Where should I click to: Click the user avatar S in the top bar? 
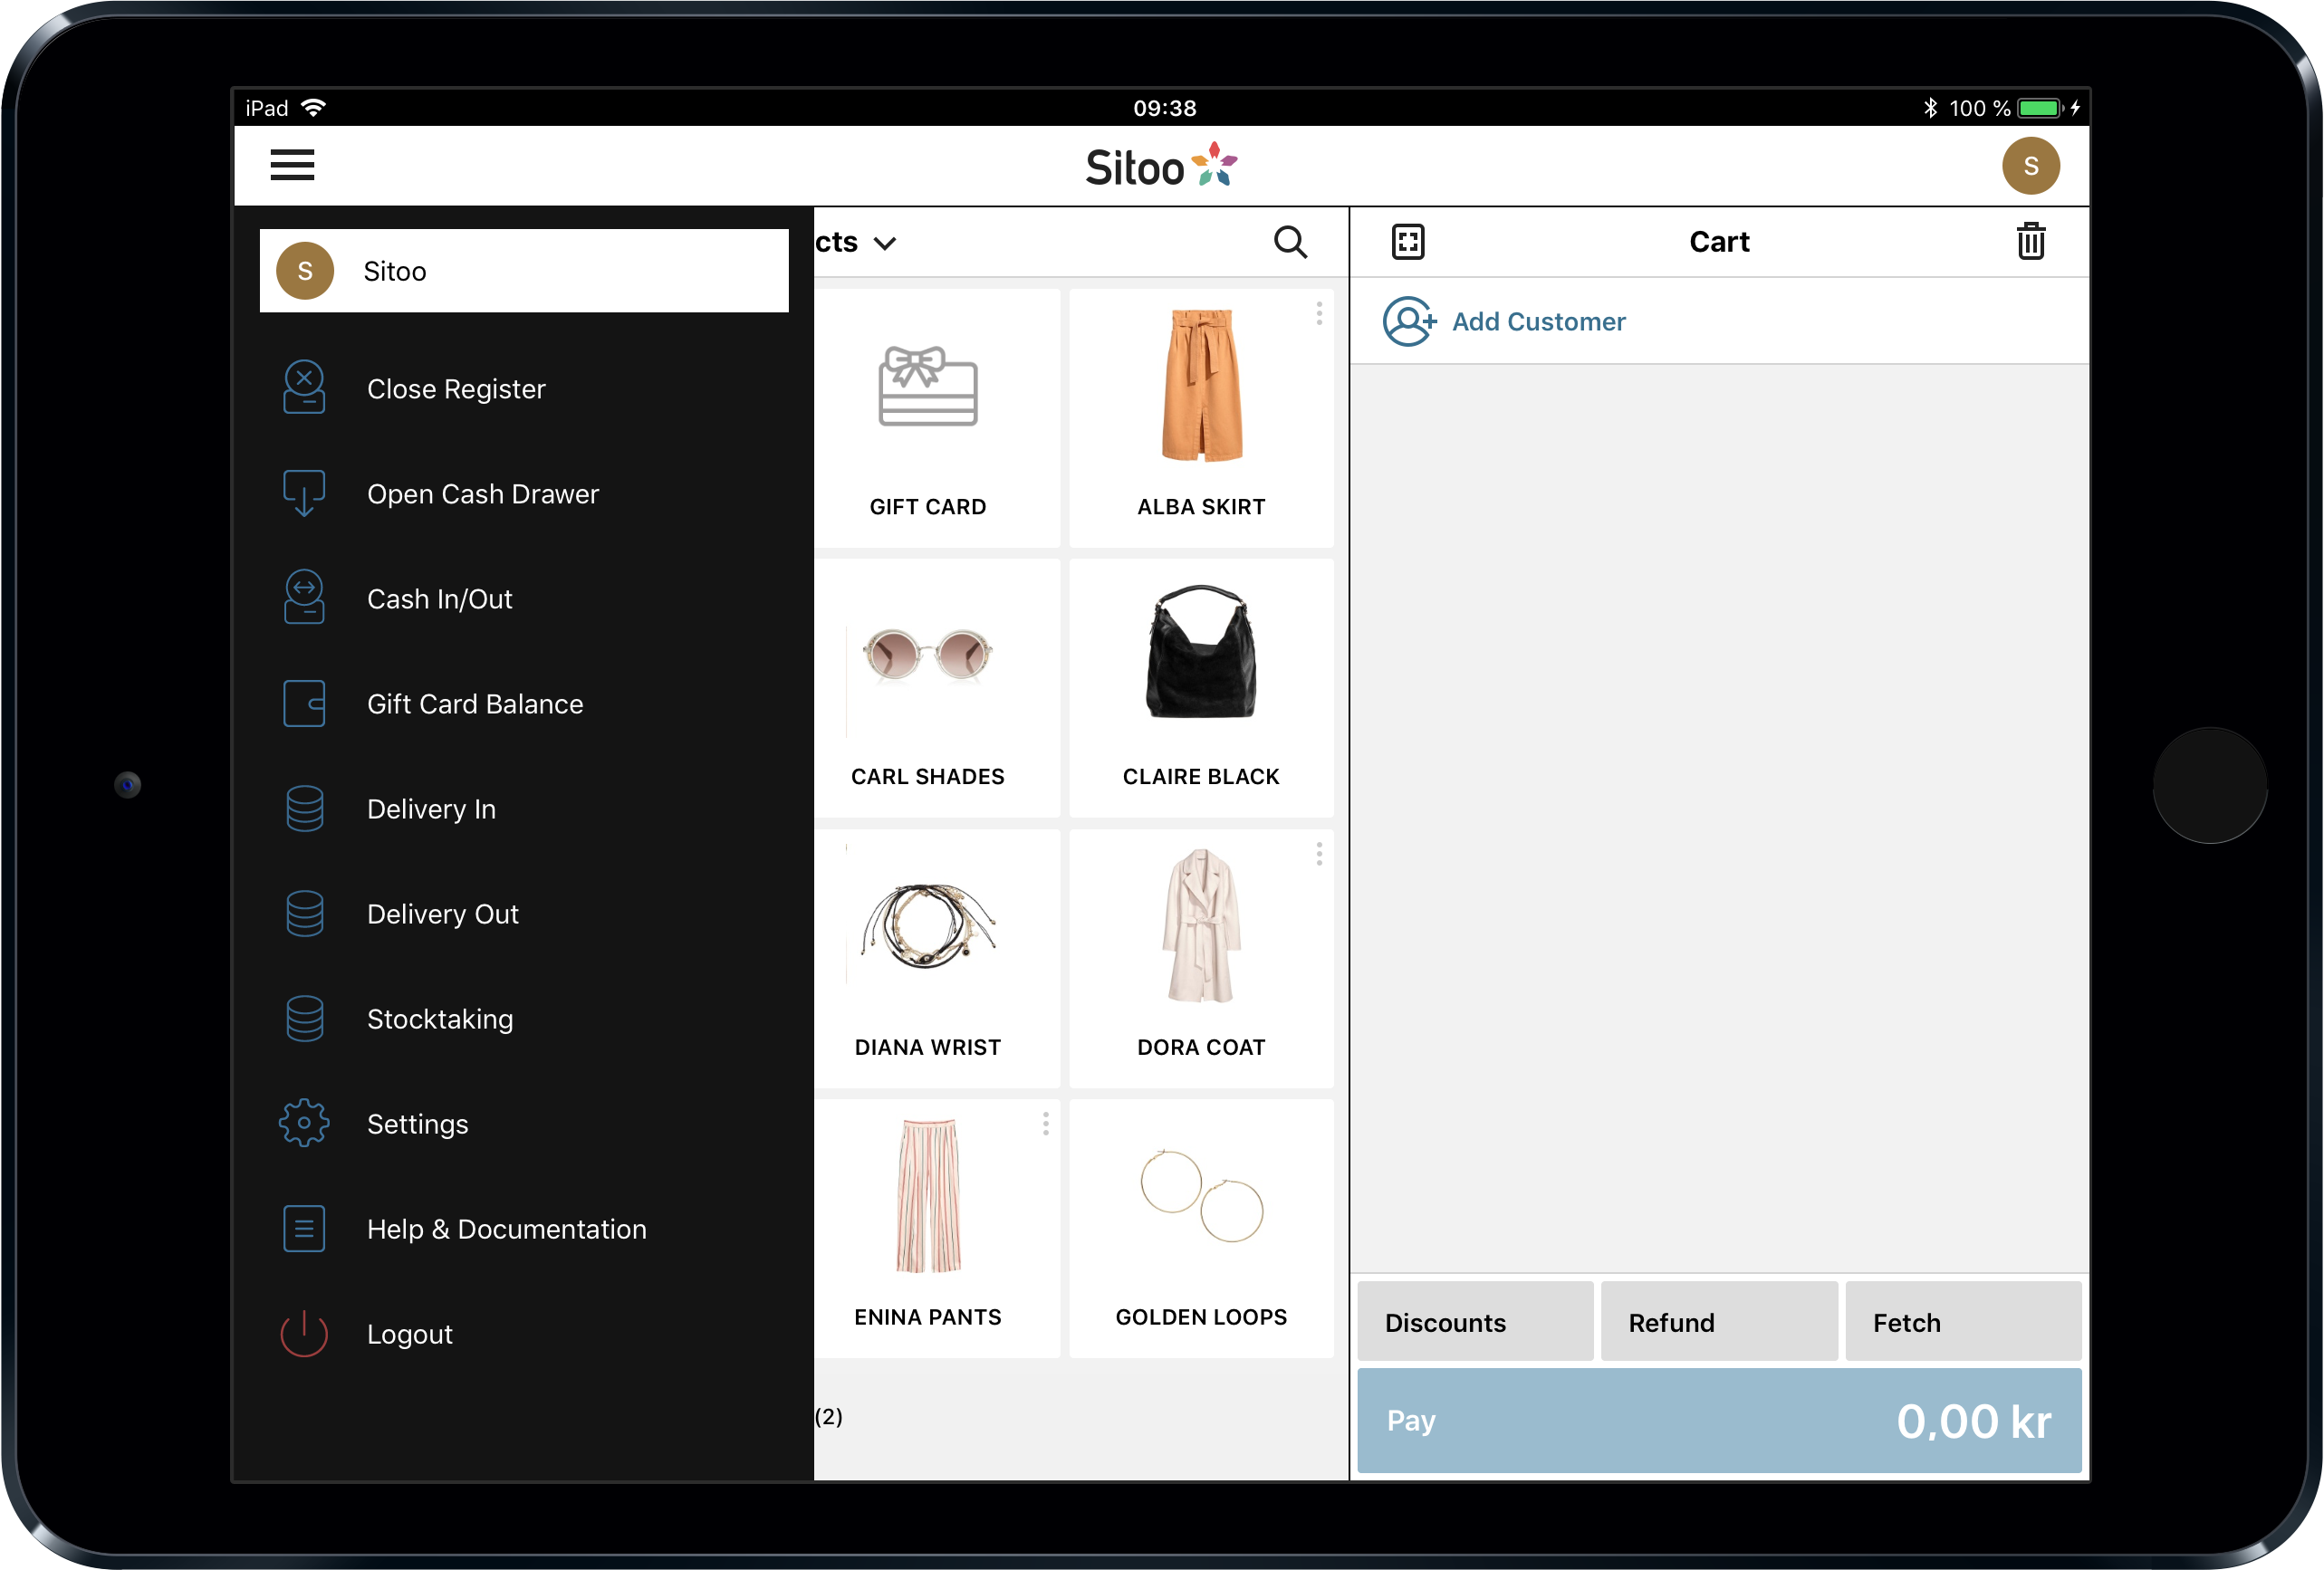[x=2030, y=166]
